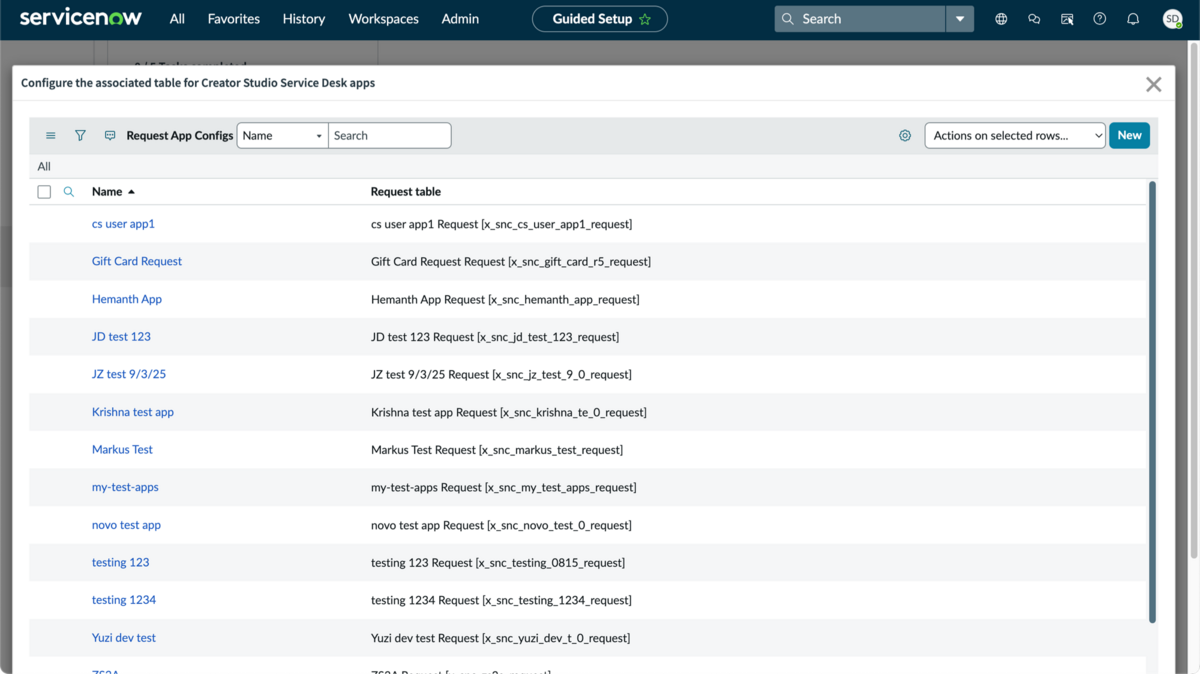Show the list filter funnel icon

(80, 136)
